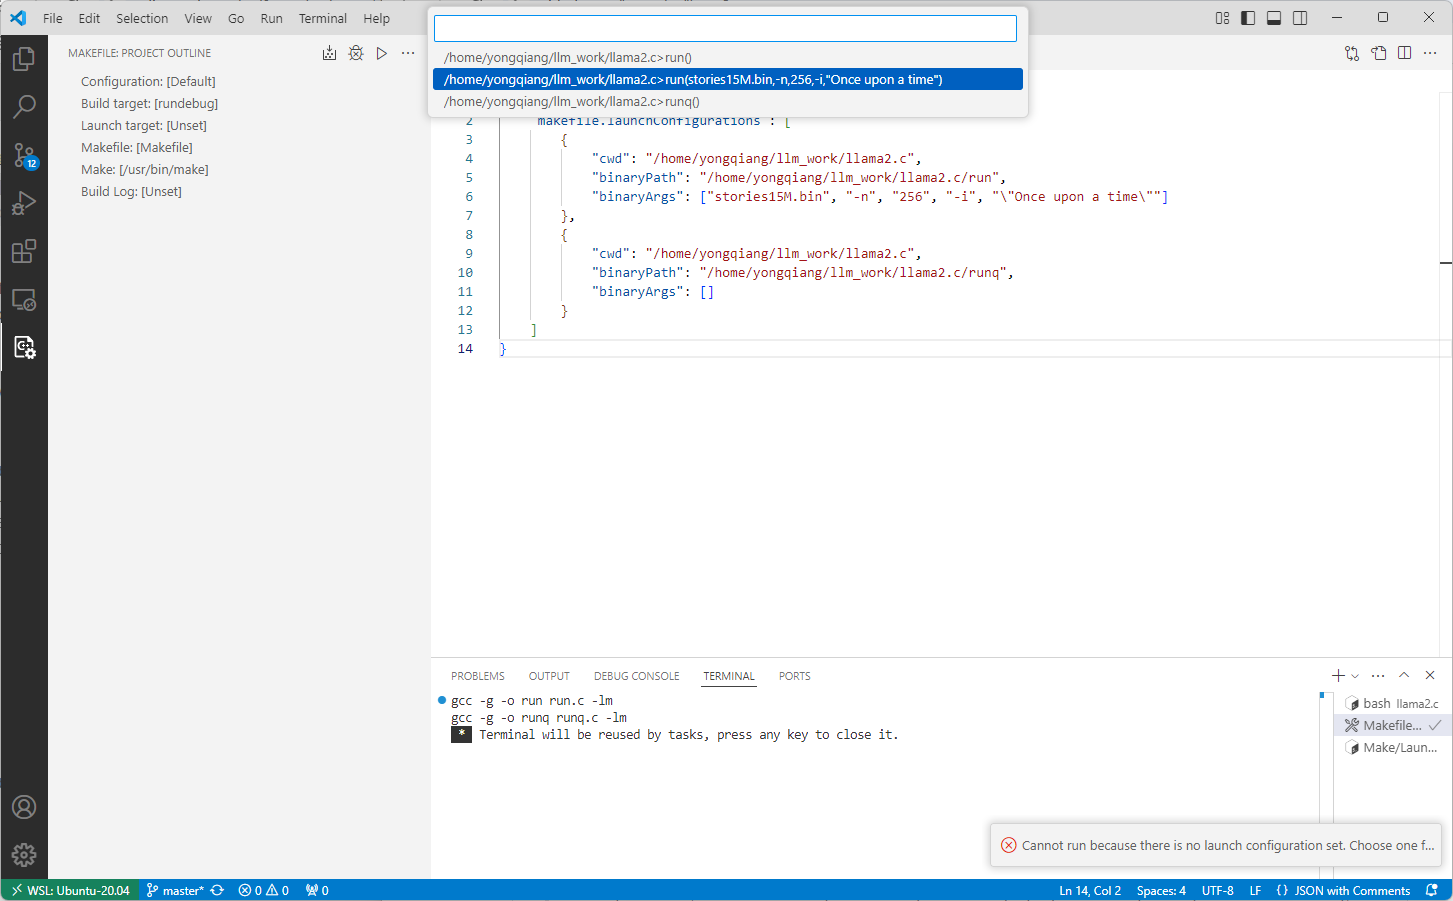Viewport: 1453px width, 901px height.
Task: Open Makefile outline more actions menu
Action: (408, 53)
